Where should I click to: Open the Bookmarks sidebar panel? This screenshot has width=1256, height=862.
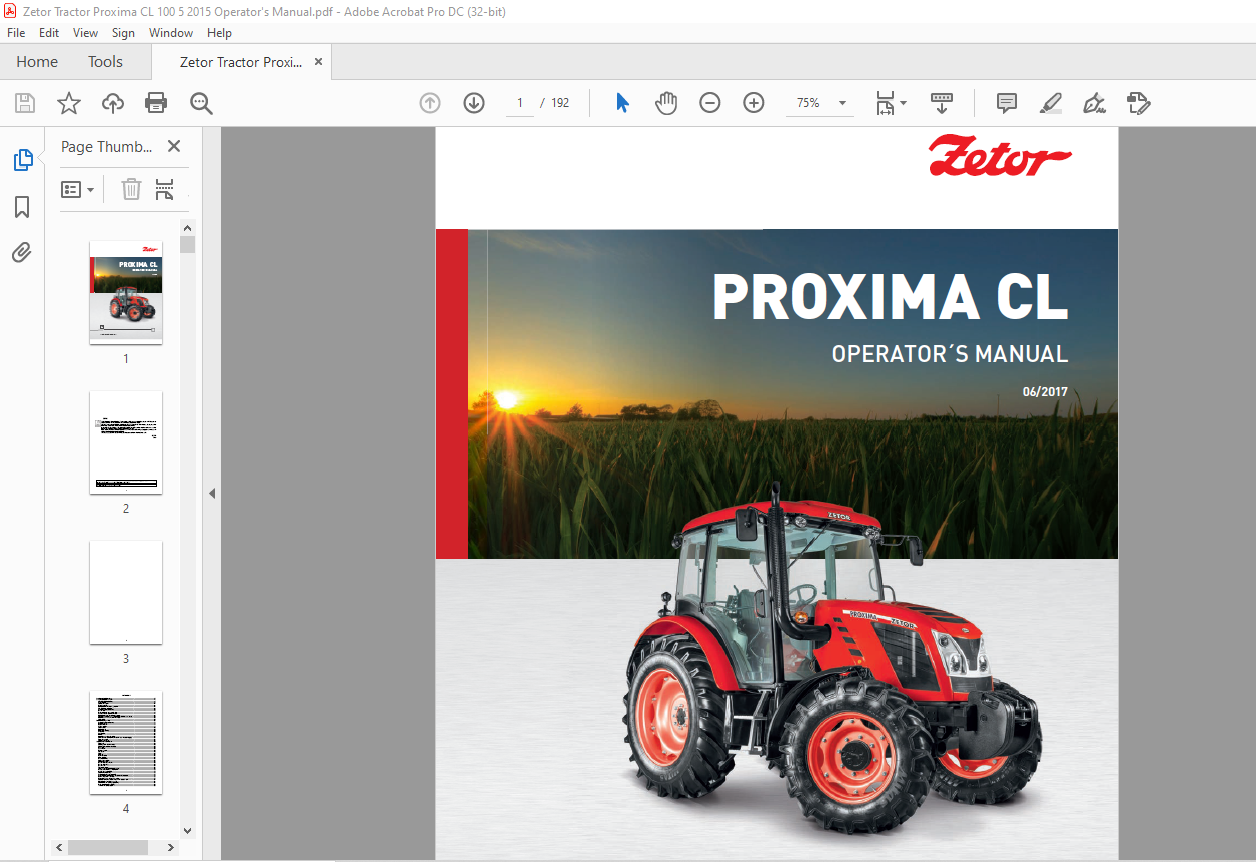(22, 207)
